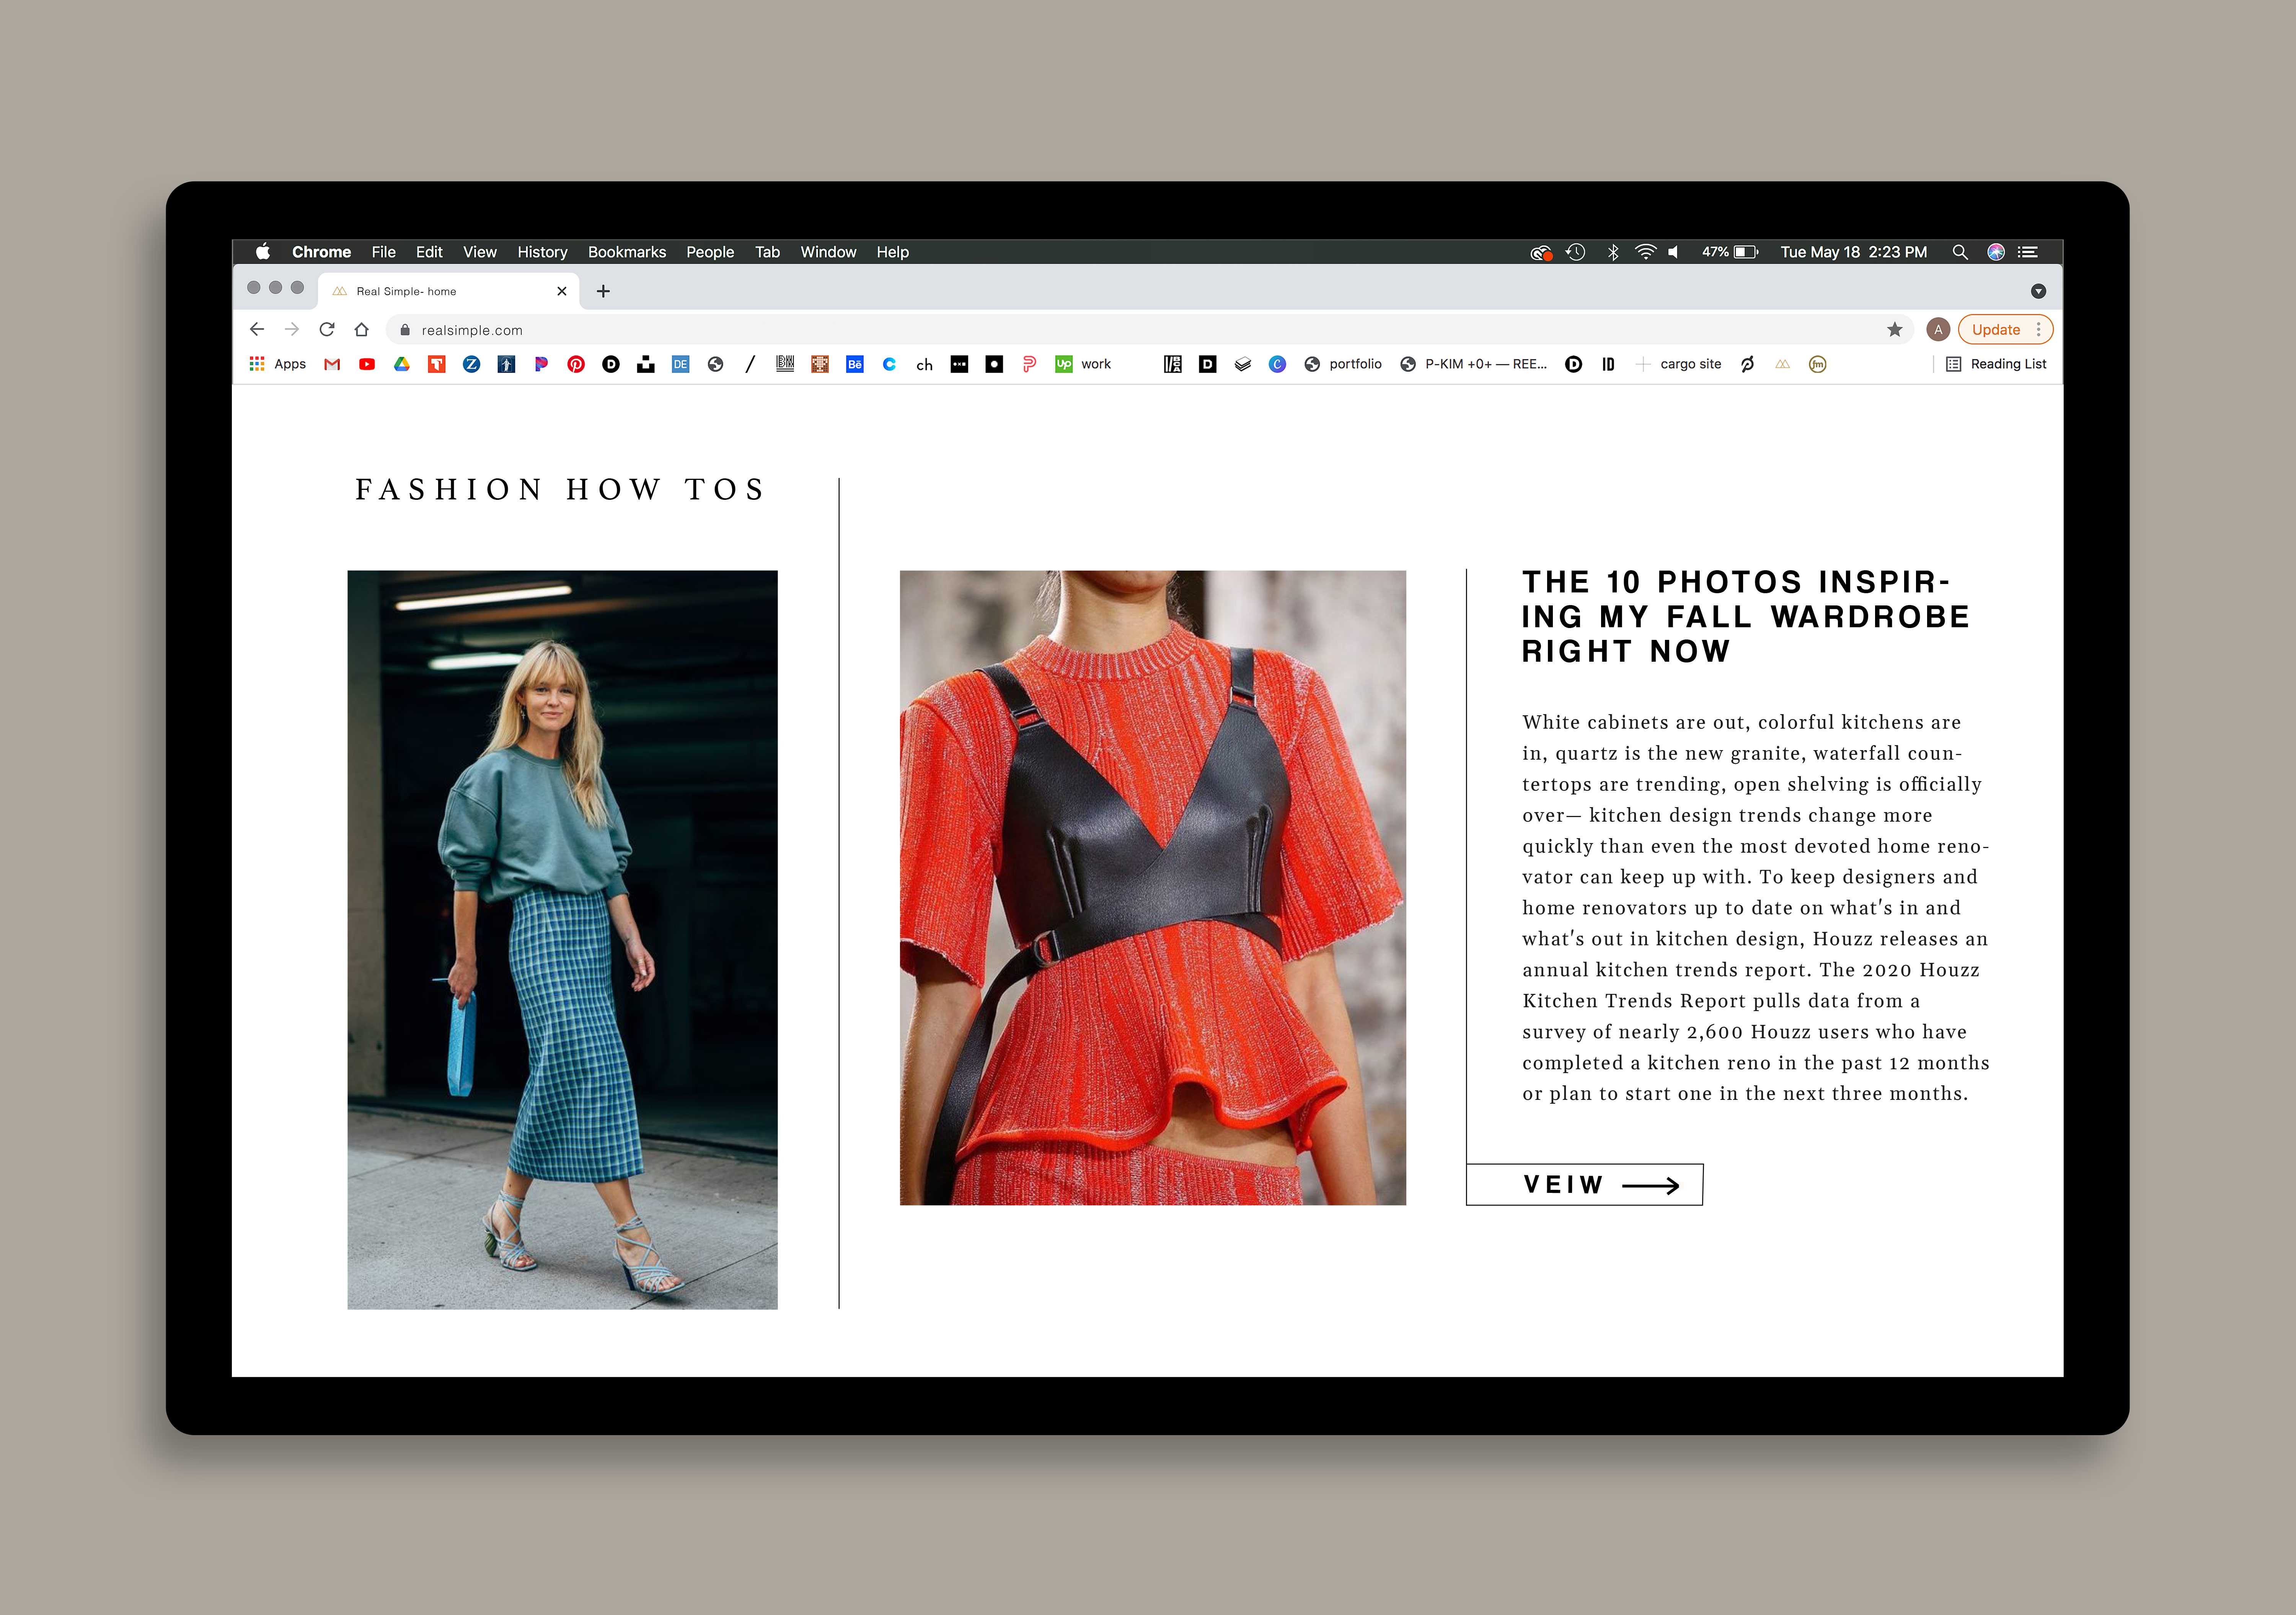The width and height of the screenshot is (2296, 1615).
Task: Open Spotlight search in menu bar
Action: 1960,252
